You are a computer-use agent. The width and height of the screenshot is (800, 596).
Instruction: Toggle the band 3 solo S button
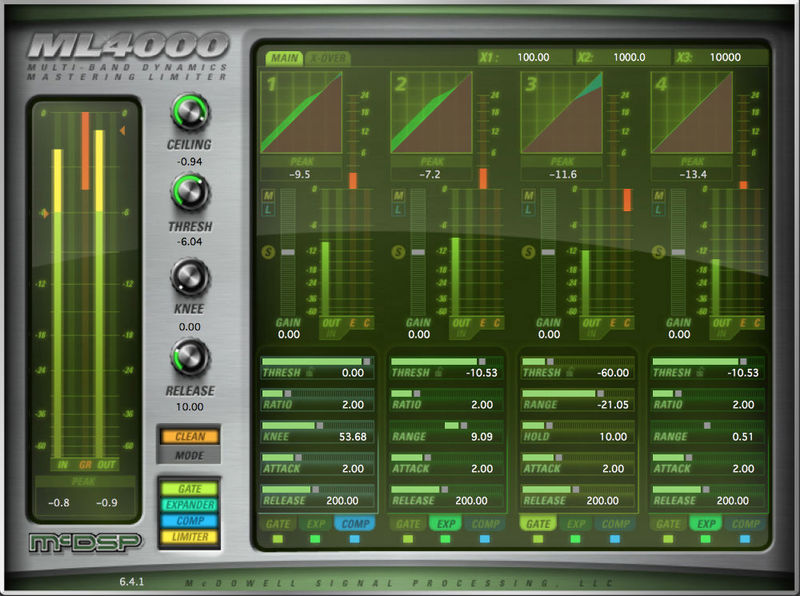click(529, 252)
